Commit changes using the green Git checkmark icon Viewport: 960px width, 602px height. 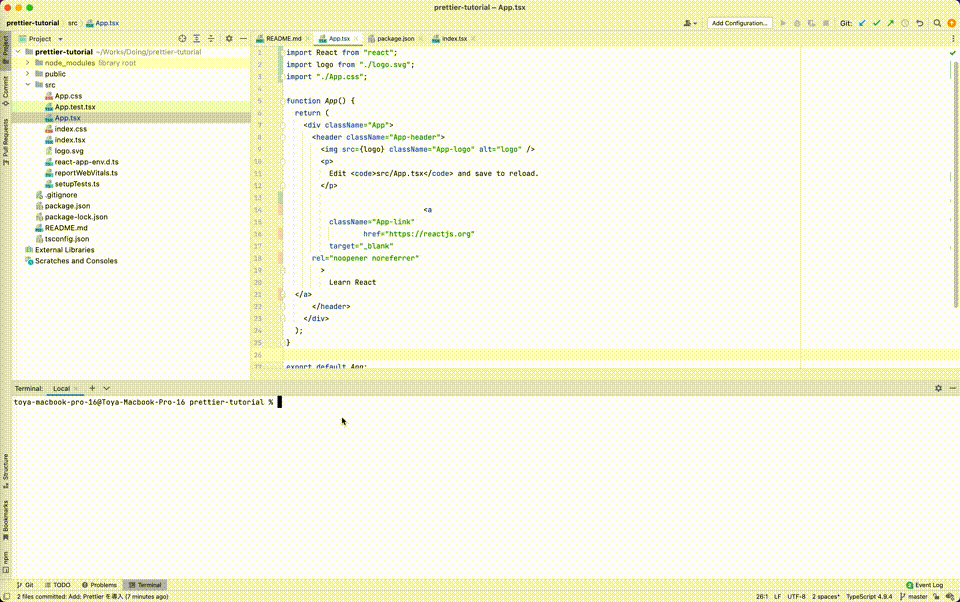(x=877, y=21)
